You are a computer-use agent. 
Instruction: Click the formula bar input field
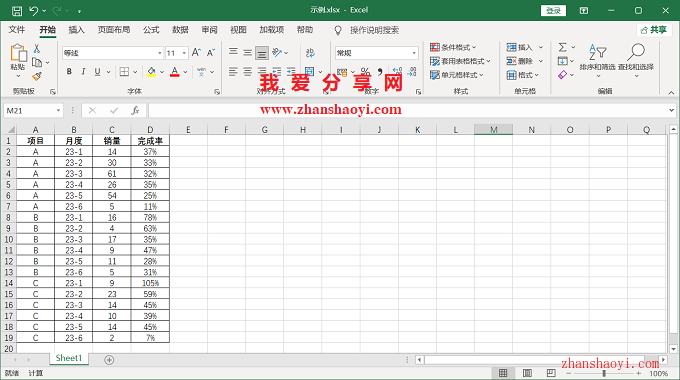[408, 111]
